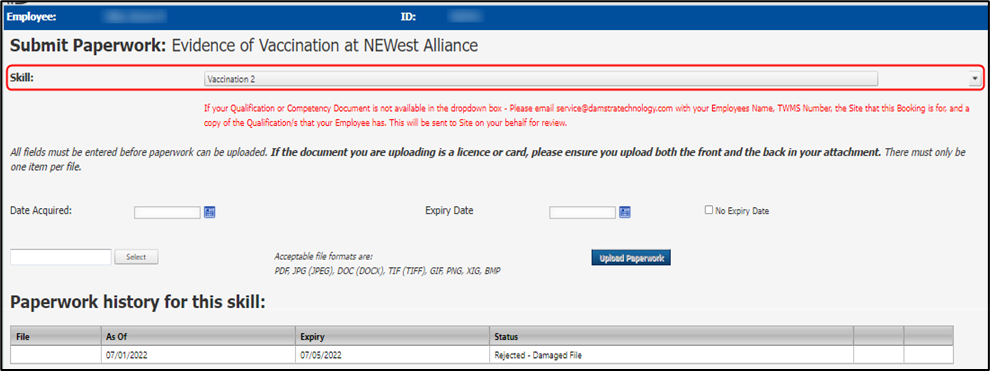Click the Submit Paperwork page title
Screen dimensions: 990x371
[x=244, y=45]
